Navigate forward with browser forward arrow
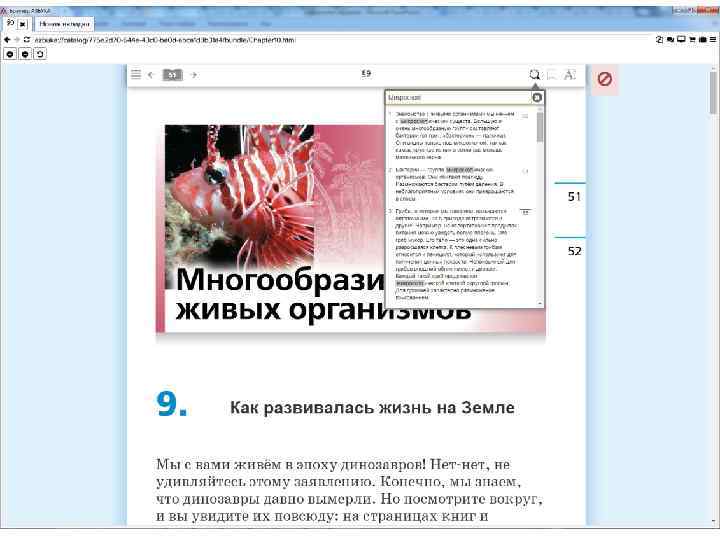The width and height of the screenshot is (720, 540). click(17, 40)
